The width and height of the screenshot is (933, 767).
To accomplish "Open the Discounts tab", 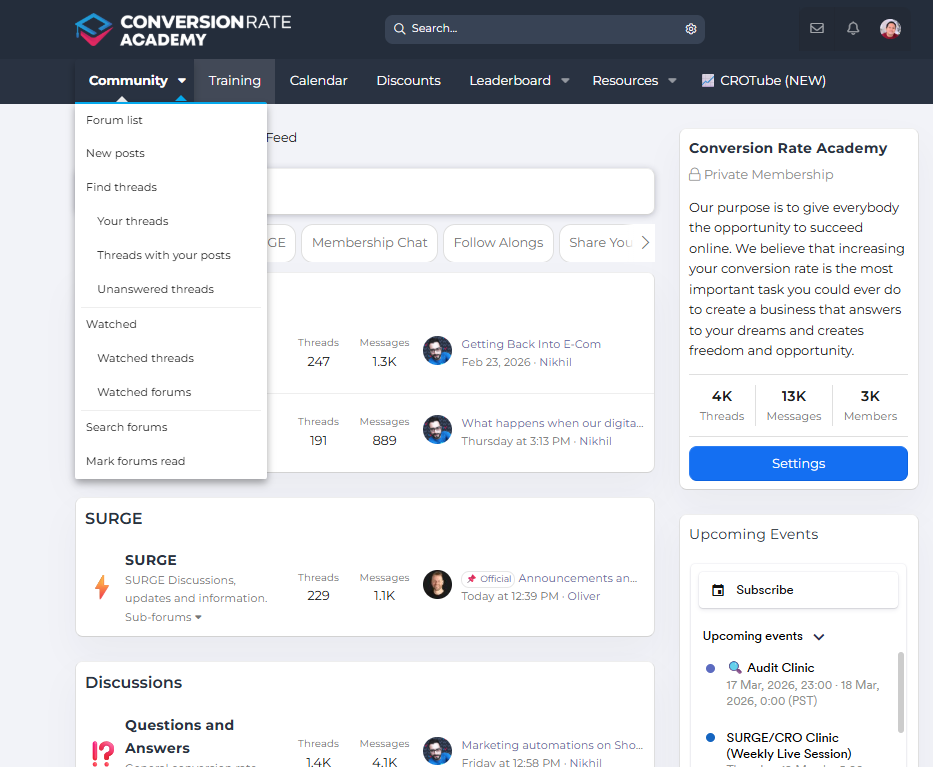I will 408,80.
